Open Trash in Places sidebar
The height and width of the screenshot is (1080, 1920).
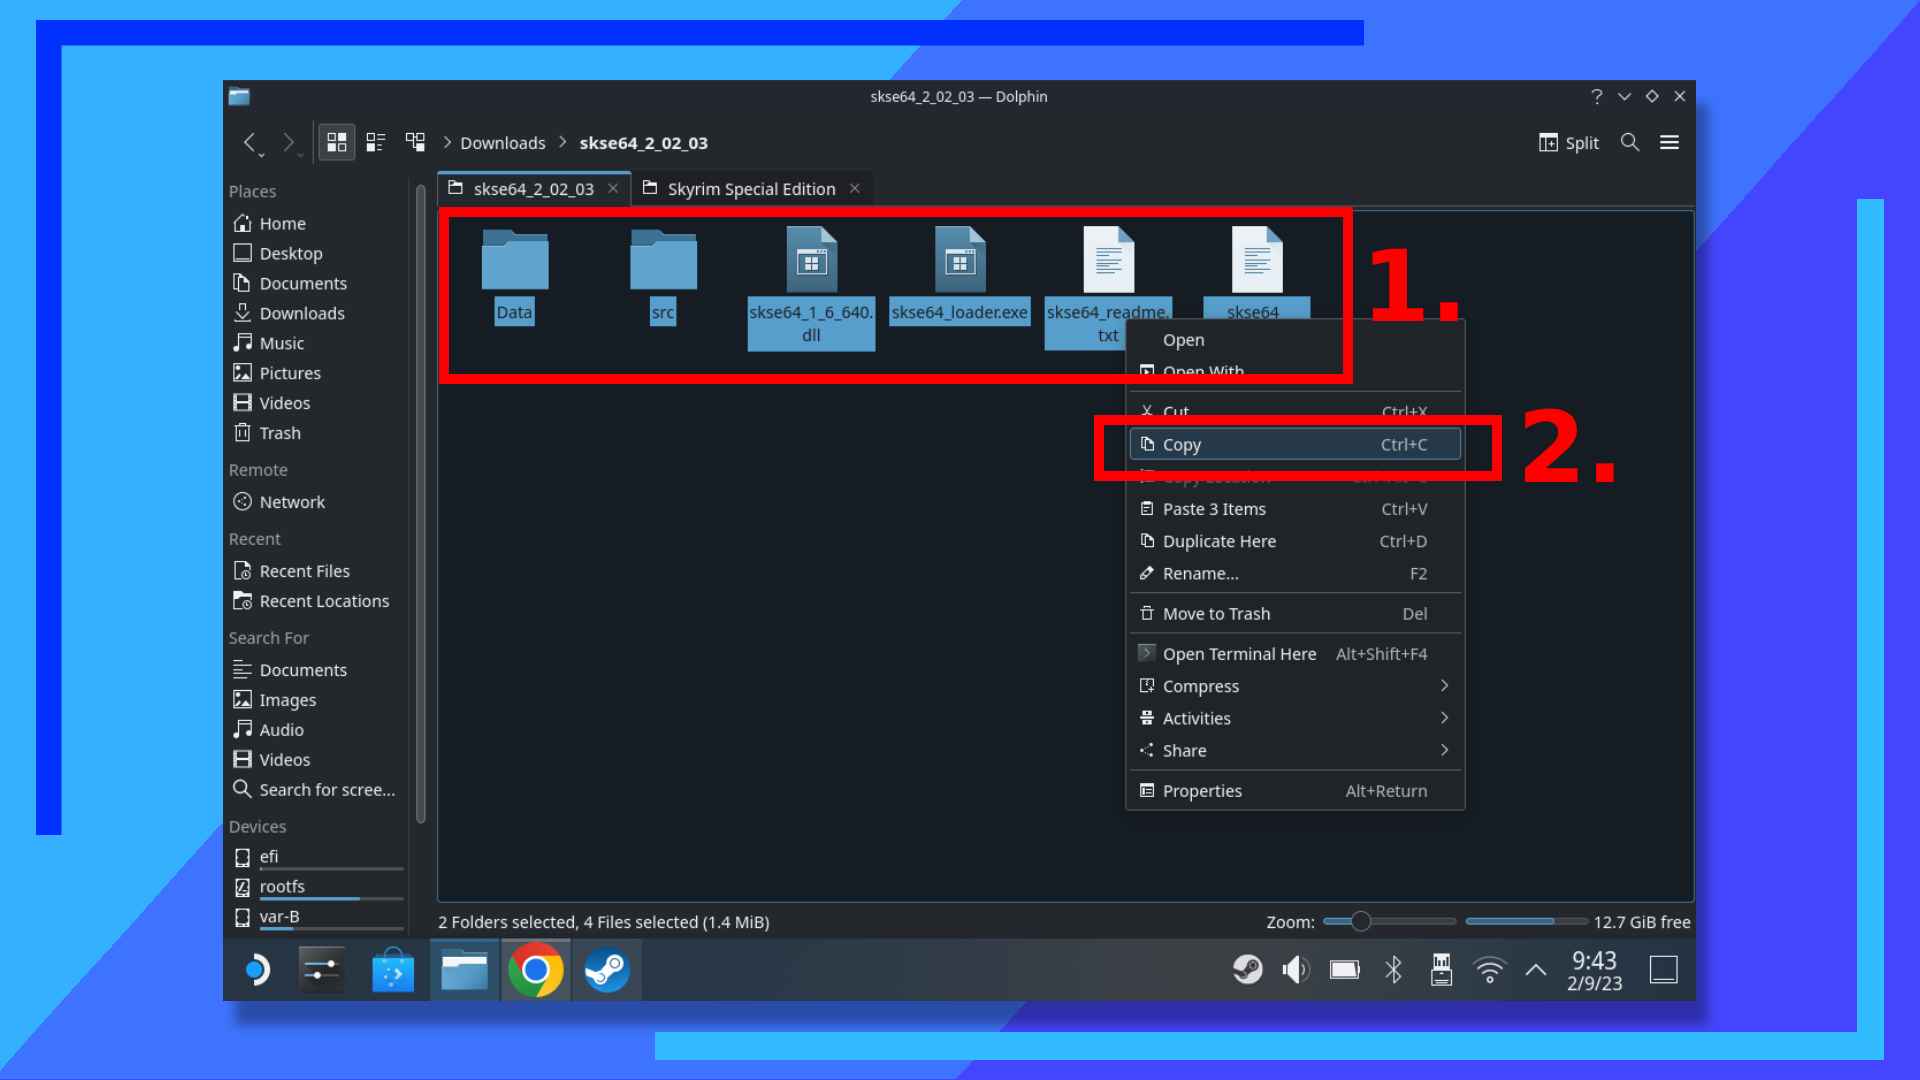(x=279, y=433)
